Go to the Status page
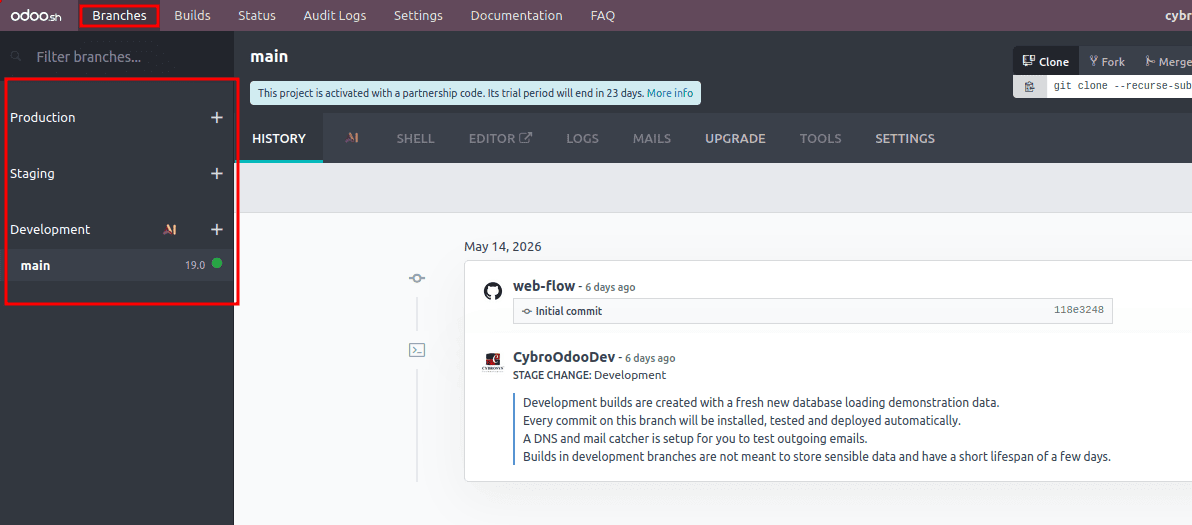 click(x=257, y=15)
